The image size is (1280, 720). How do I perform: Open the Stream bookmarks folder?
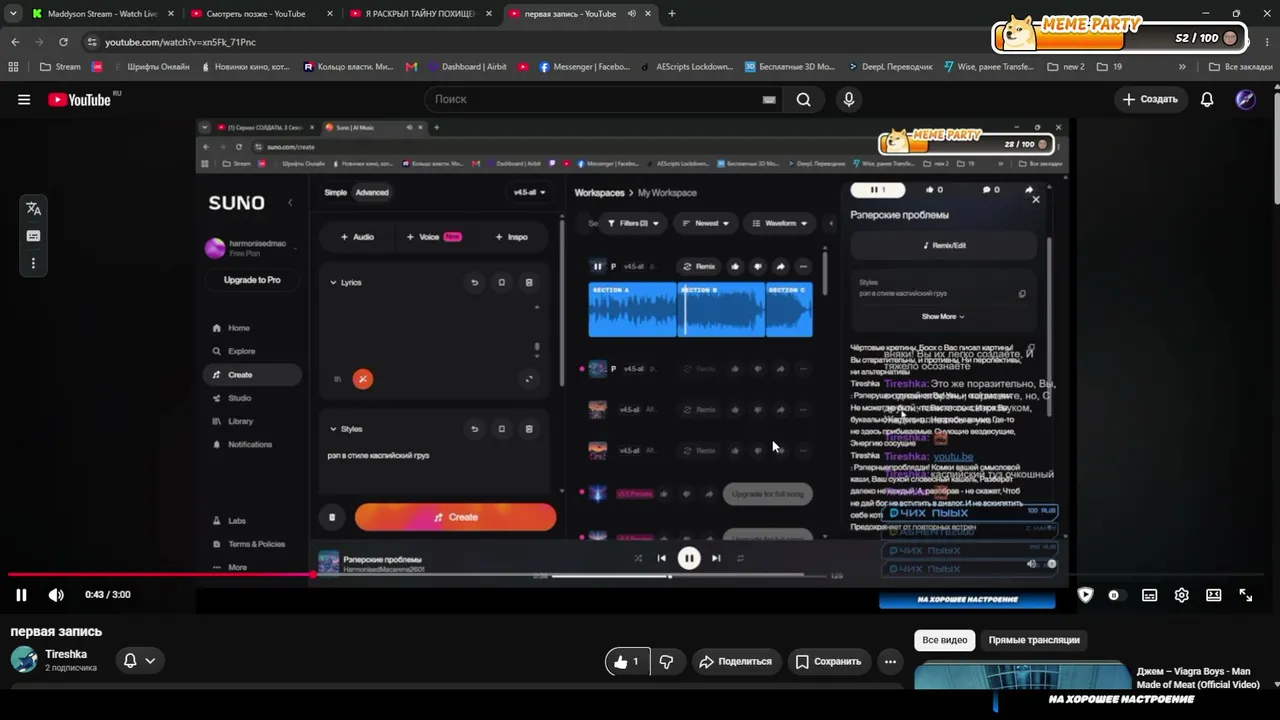pos(61,67)
